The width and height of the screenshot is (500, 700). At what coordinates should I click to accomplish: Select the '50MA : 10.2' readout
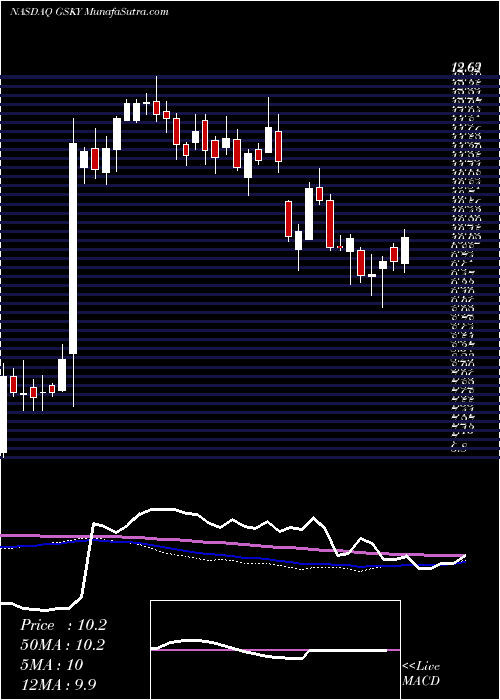(64, 645)
